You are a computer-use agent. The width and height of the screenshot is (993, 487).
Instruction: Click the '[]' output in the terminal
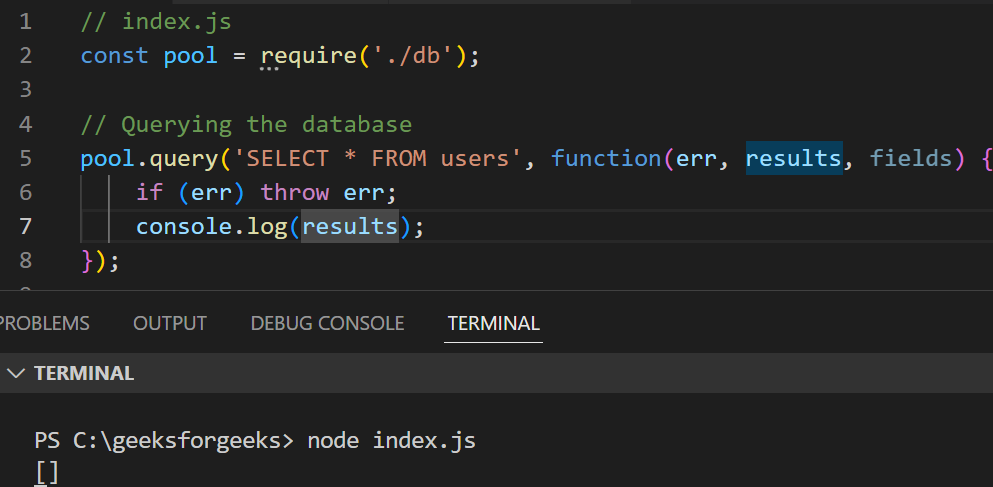(47, 472)
